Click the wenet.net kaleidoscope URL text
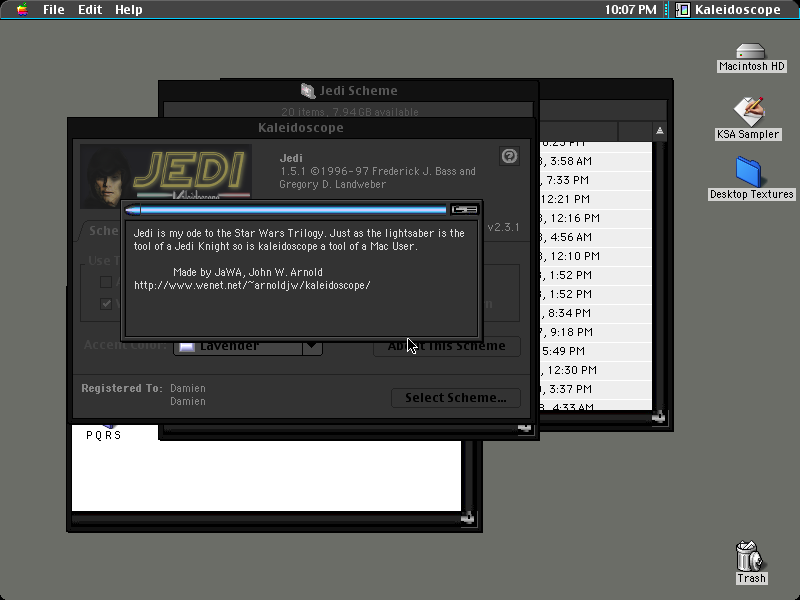The width and height of the screenshot is (800, 600). (253, 286)
